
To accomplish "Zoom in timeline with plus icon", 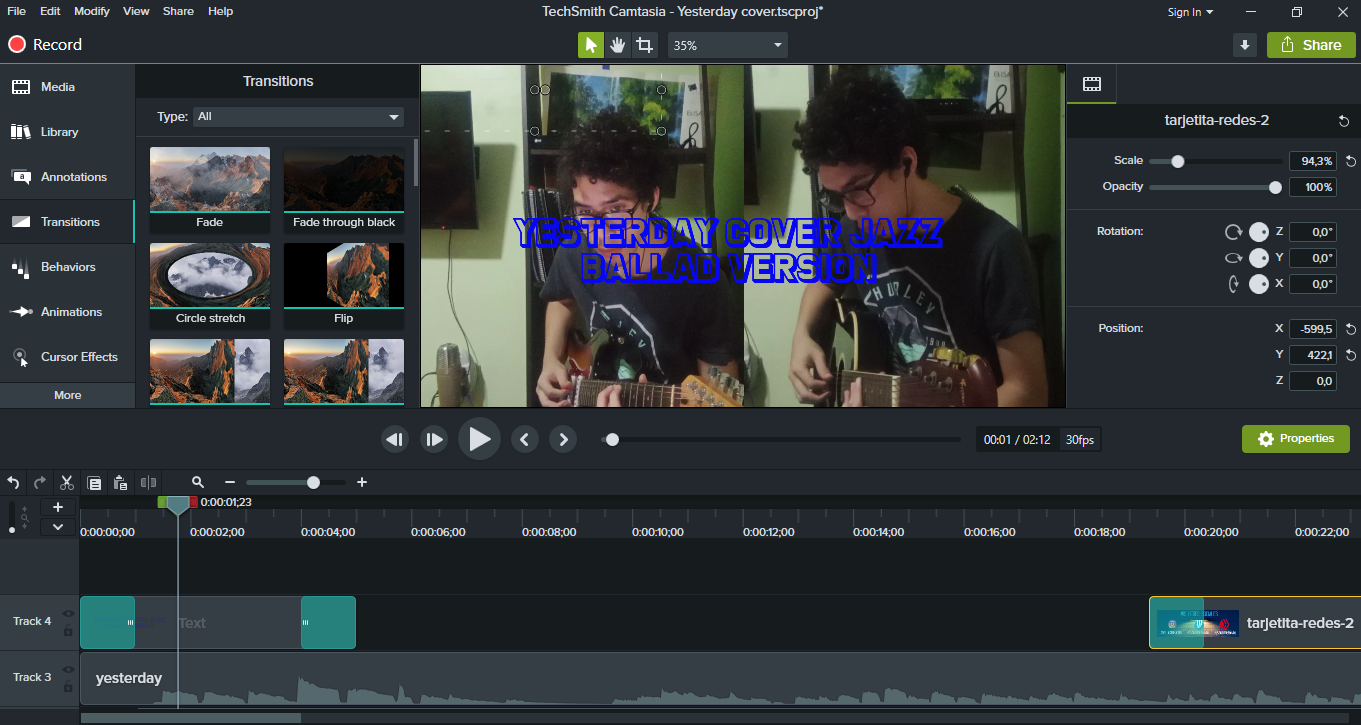I will pyautogui.click(x=362, y=482).
